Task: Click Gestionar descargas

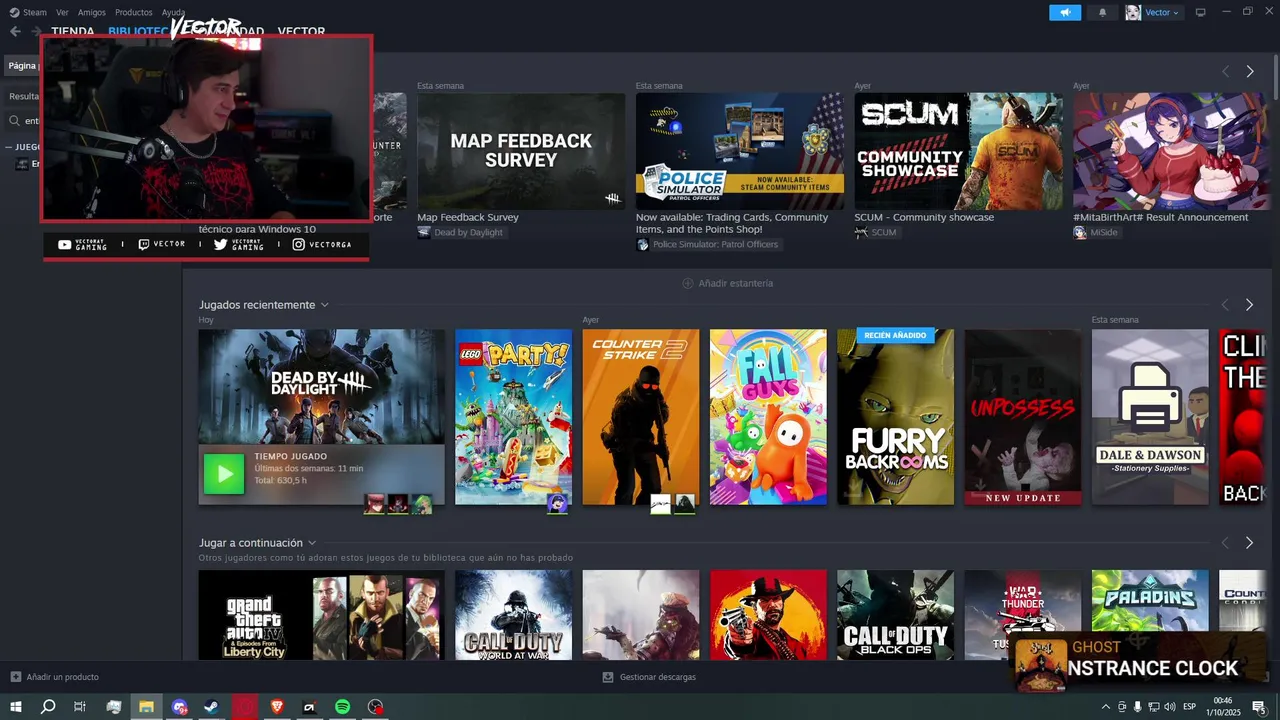Action: click(x=649, y=677)
